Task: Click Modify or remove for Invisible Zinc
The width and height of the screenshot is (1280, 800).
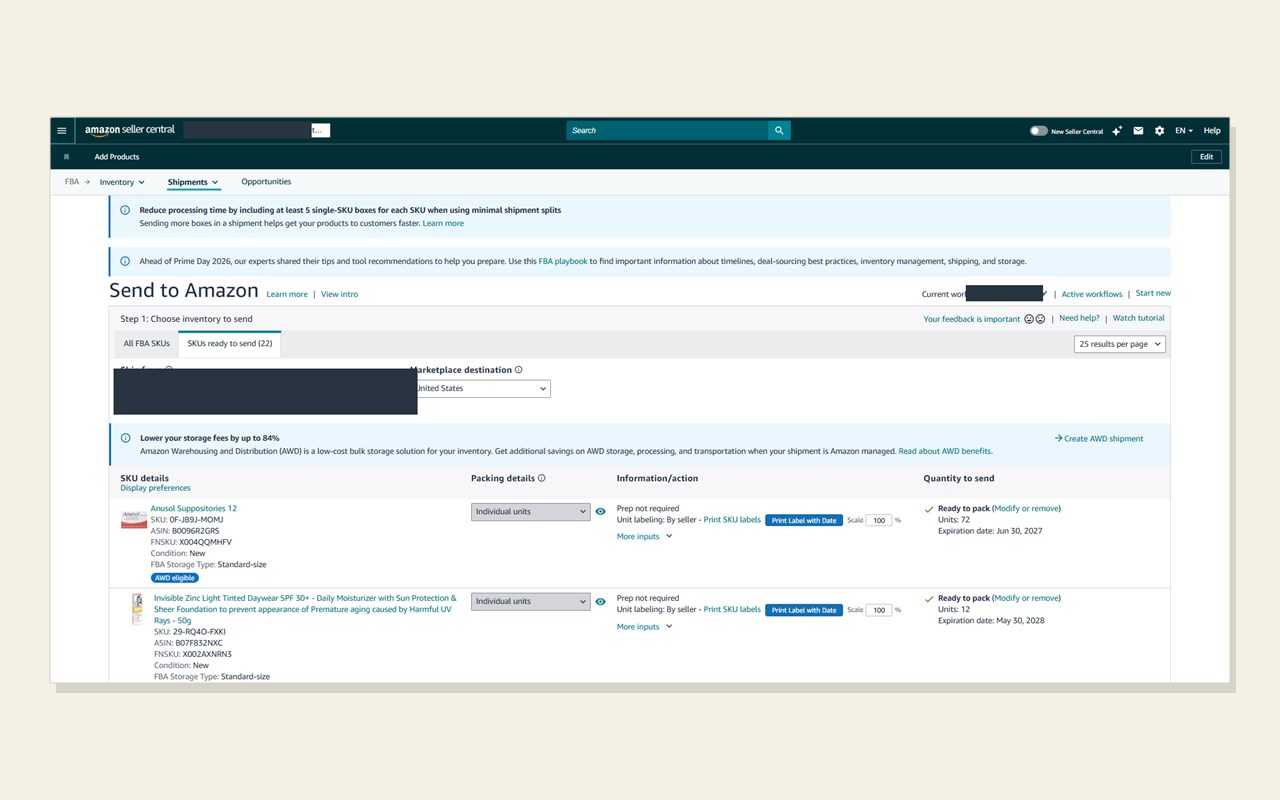Action: (x=1026, y=598)
